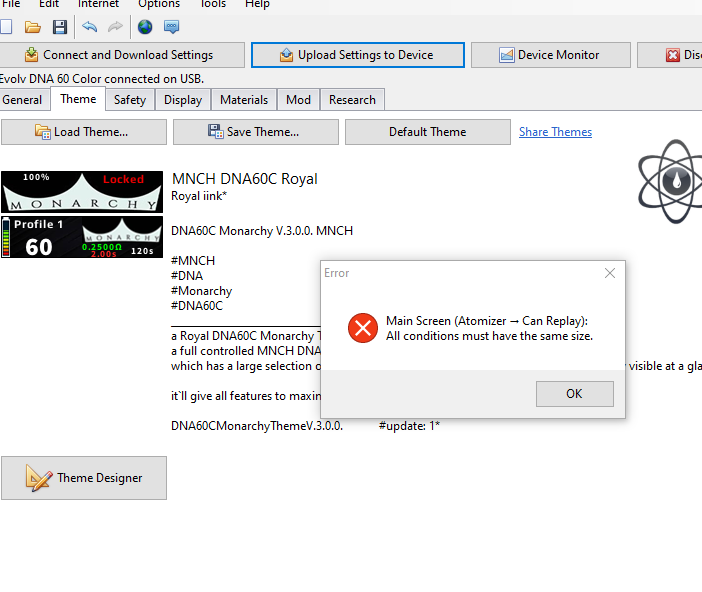The image size is (702, 592).
Task: Click the redo arrow icon
Action: pyautogui.click(x=115, y=27)
